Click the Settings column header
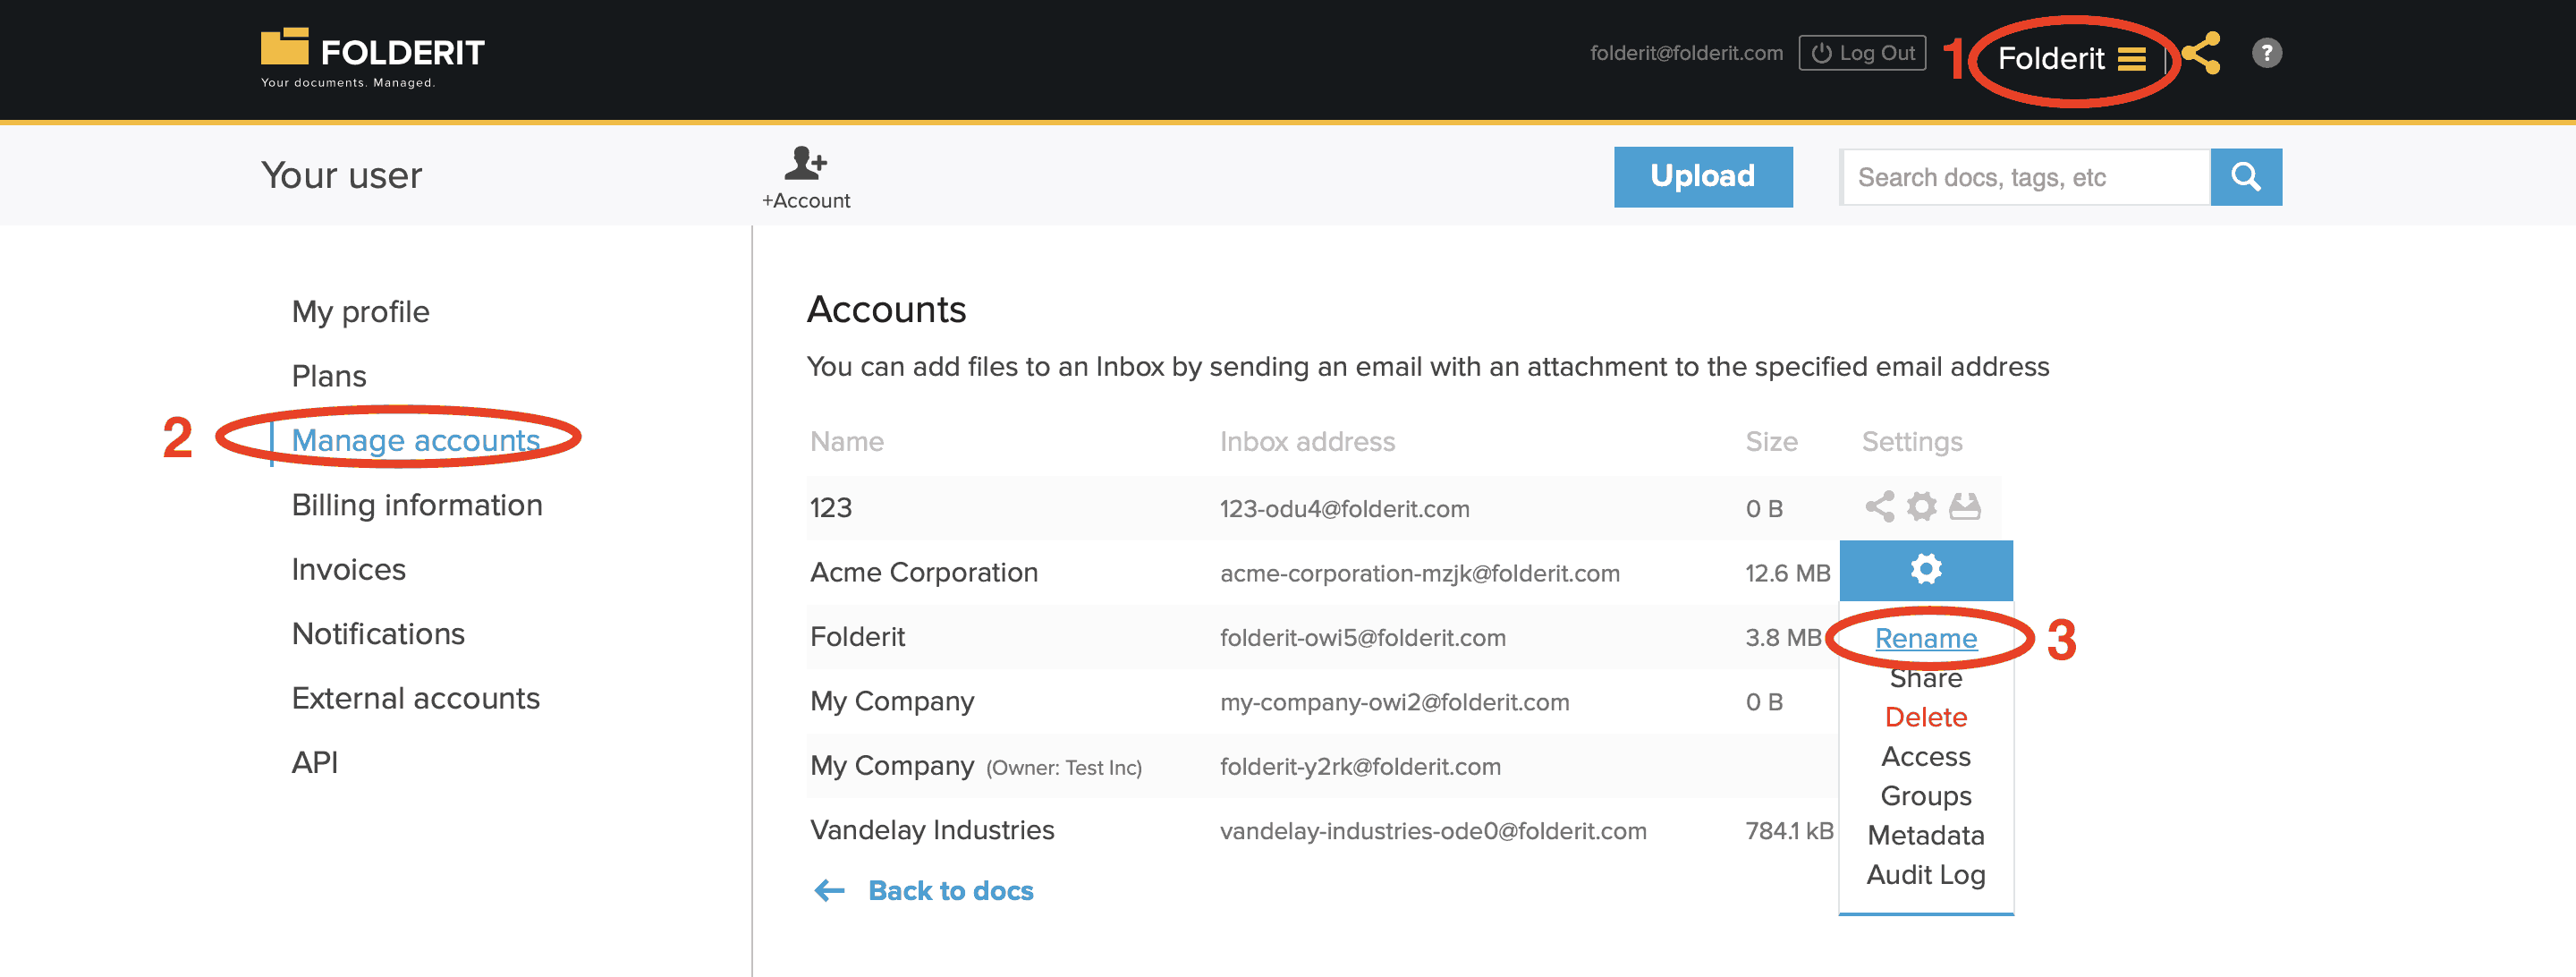2576x977 pixels. click(x=1911, y=442)
